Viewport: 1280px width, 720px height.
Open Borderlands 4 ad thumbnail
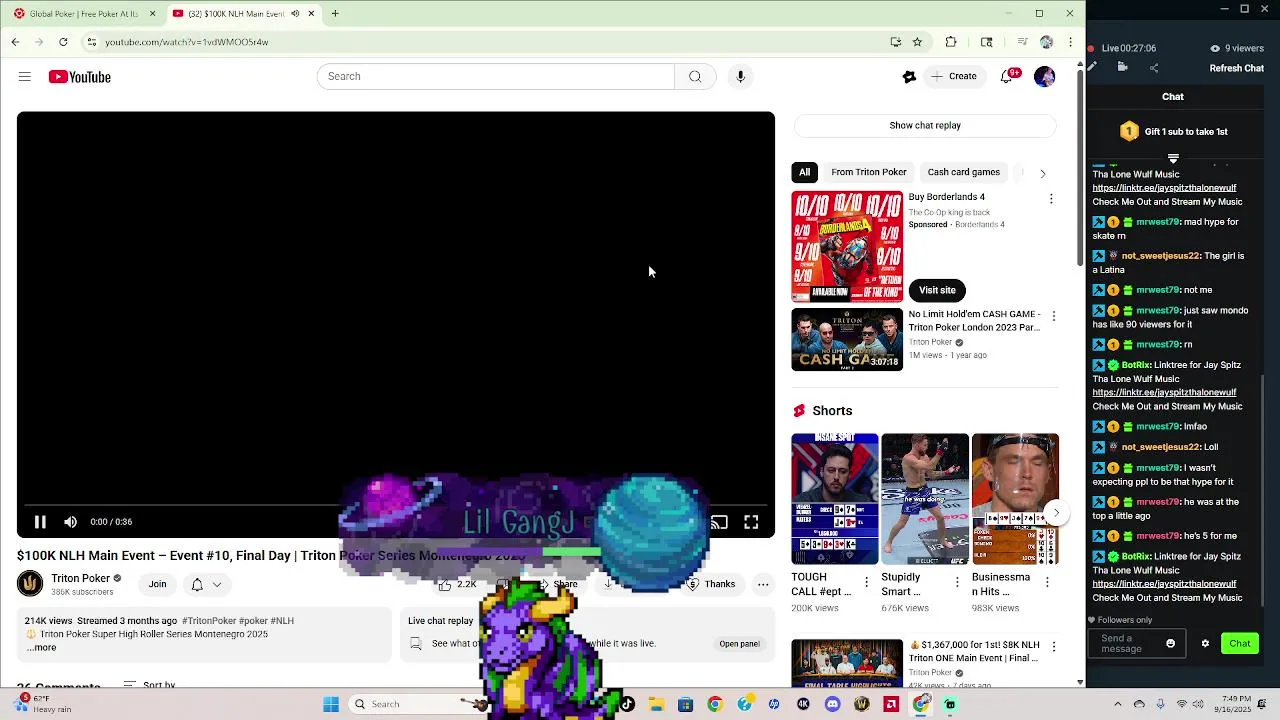click(847, 246)
